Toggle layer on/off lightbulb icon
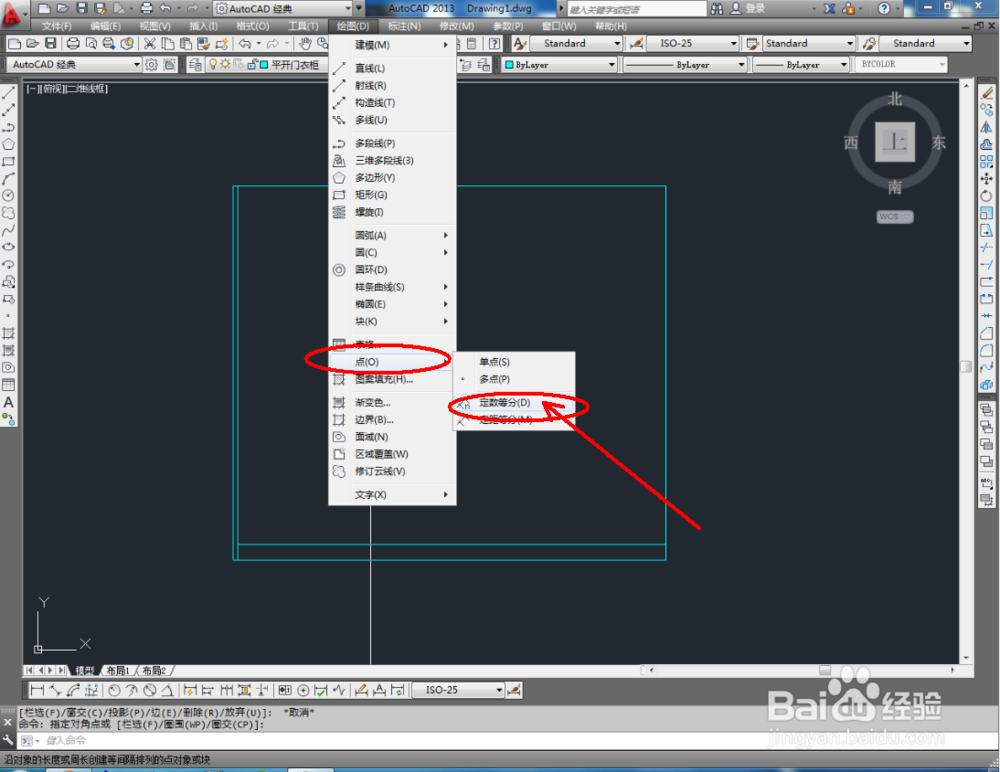The height and width of the screenshot is (772, 1000). pyautogui.click(x=214, y=64)
